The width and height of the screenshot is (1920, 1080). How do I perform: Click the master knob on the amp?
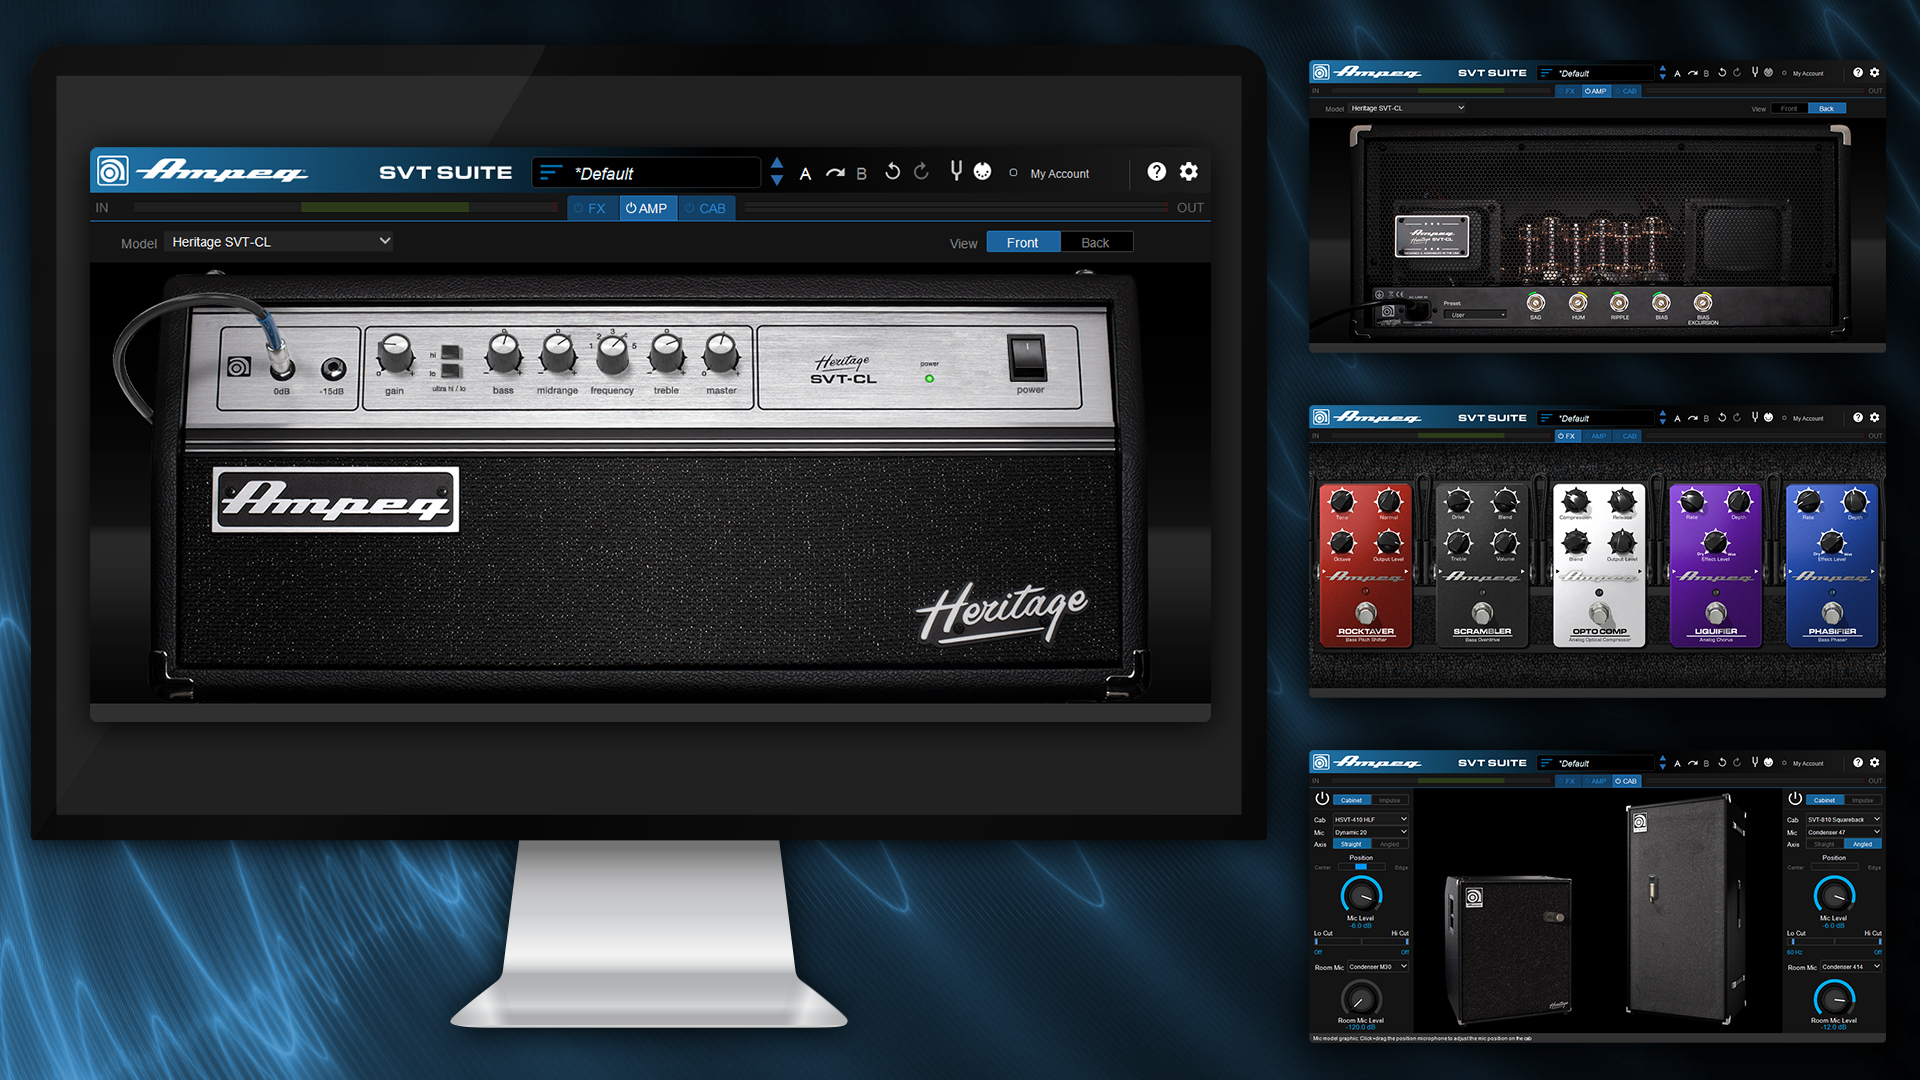721,355
